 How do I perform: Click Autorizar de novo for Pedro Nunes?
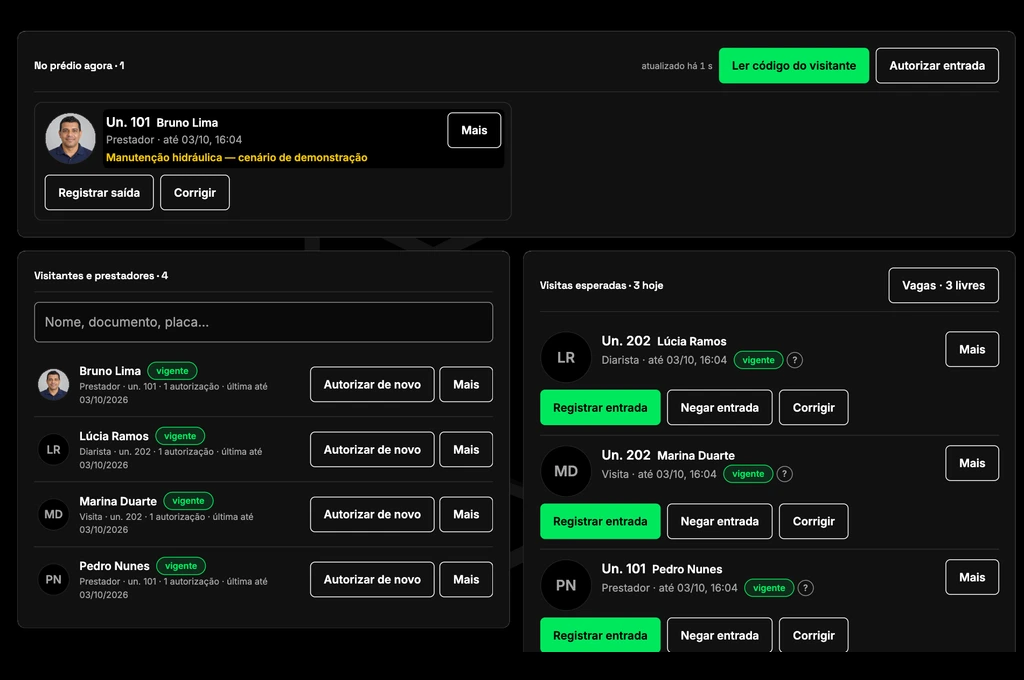pos(372,579)
